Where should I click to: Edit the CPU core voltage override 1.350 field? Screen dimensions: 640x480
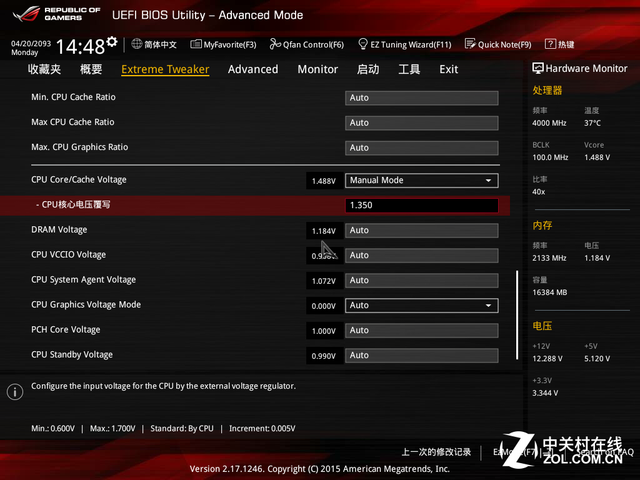[x=421, y=205]
